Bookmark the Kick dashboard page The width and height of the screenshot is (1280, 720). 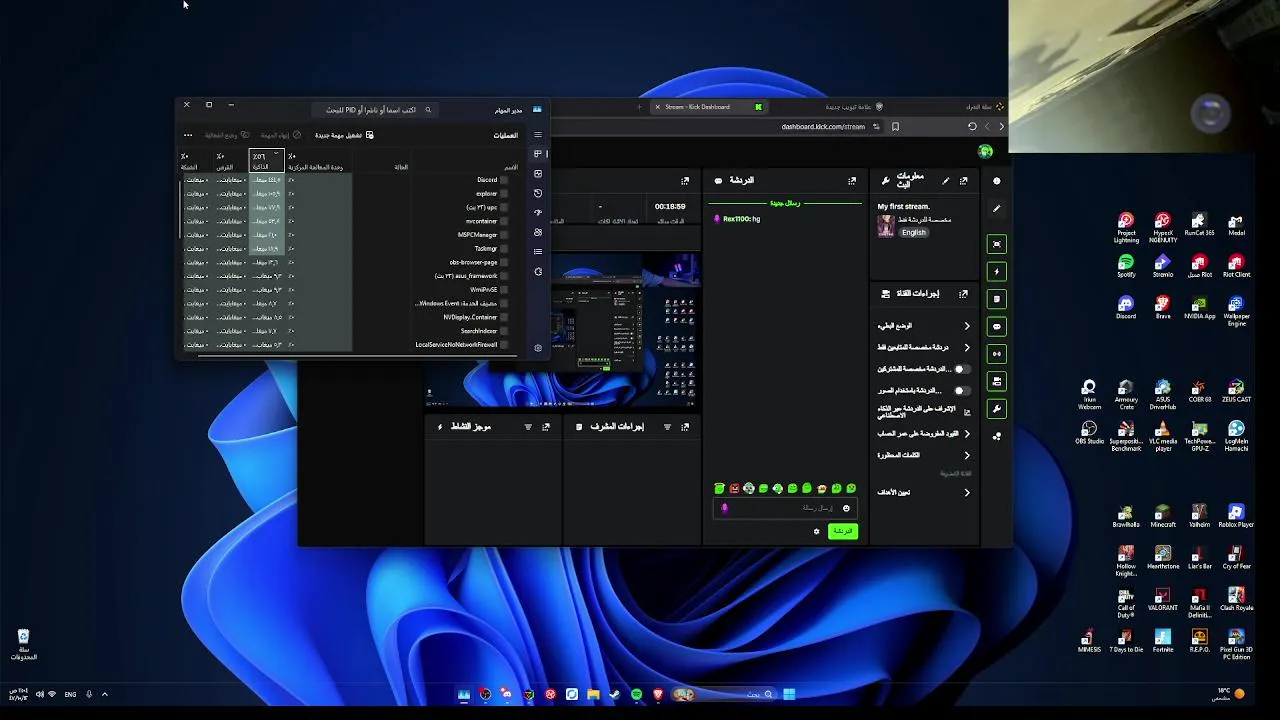coord(895,127)
